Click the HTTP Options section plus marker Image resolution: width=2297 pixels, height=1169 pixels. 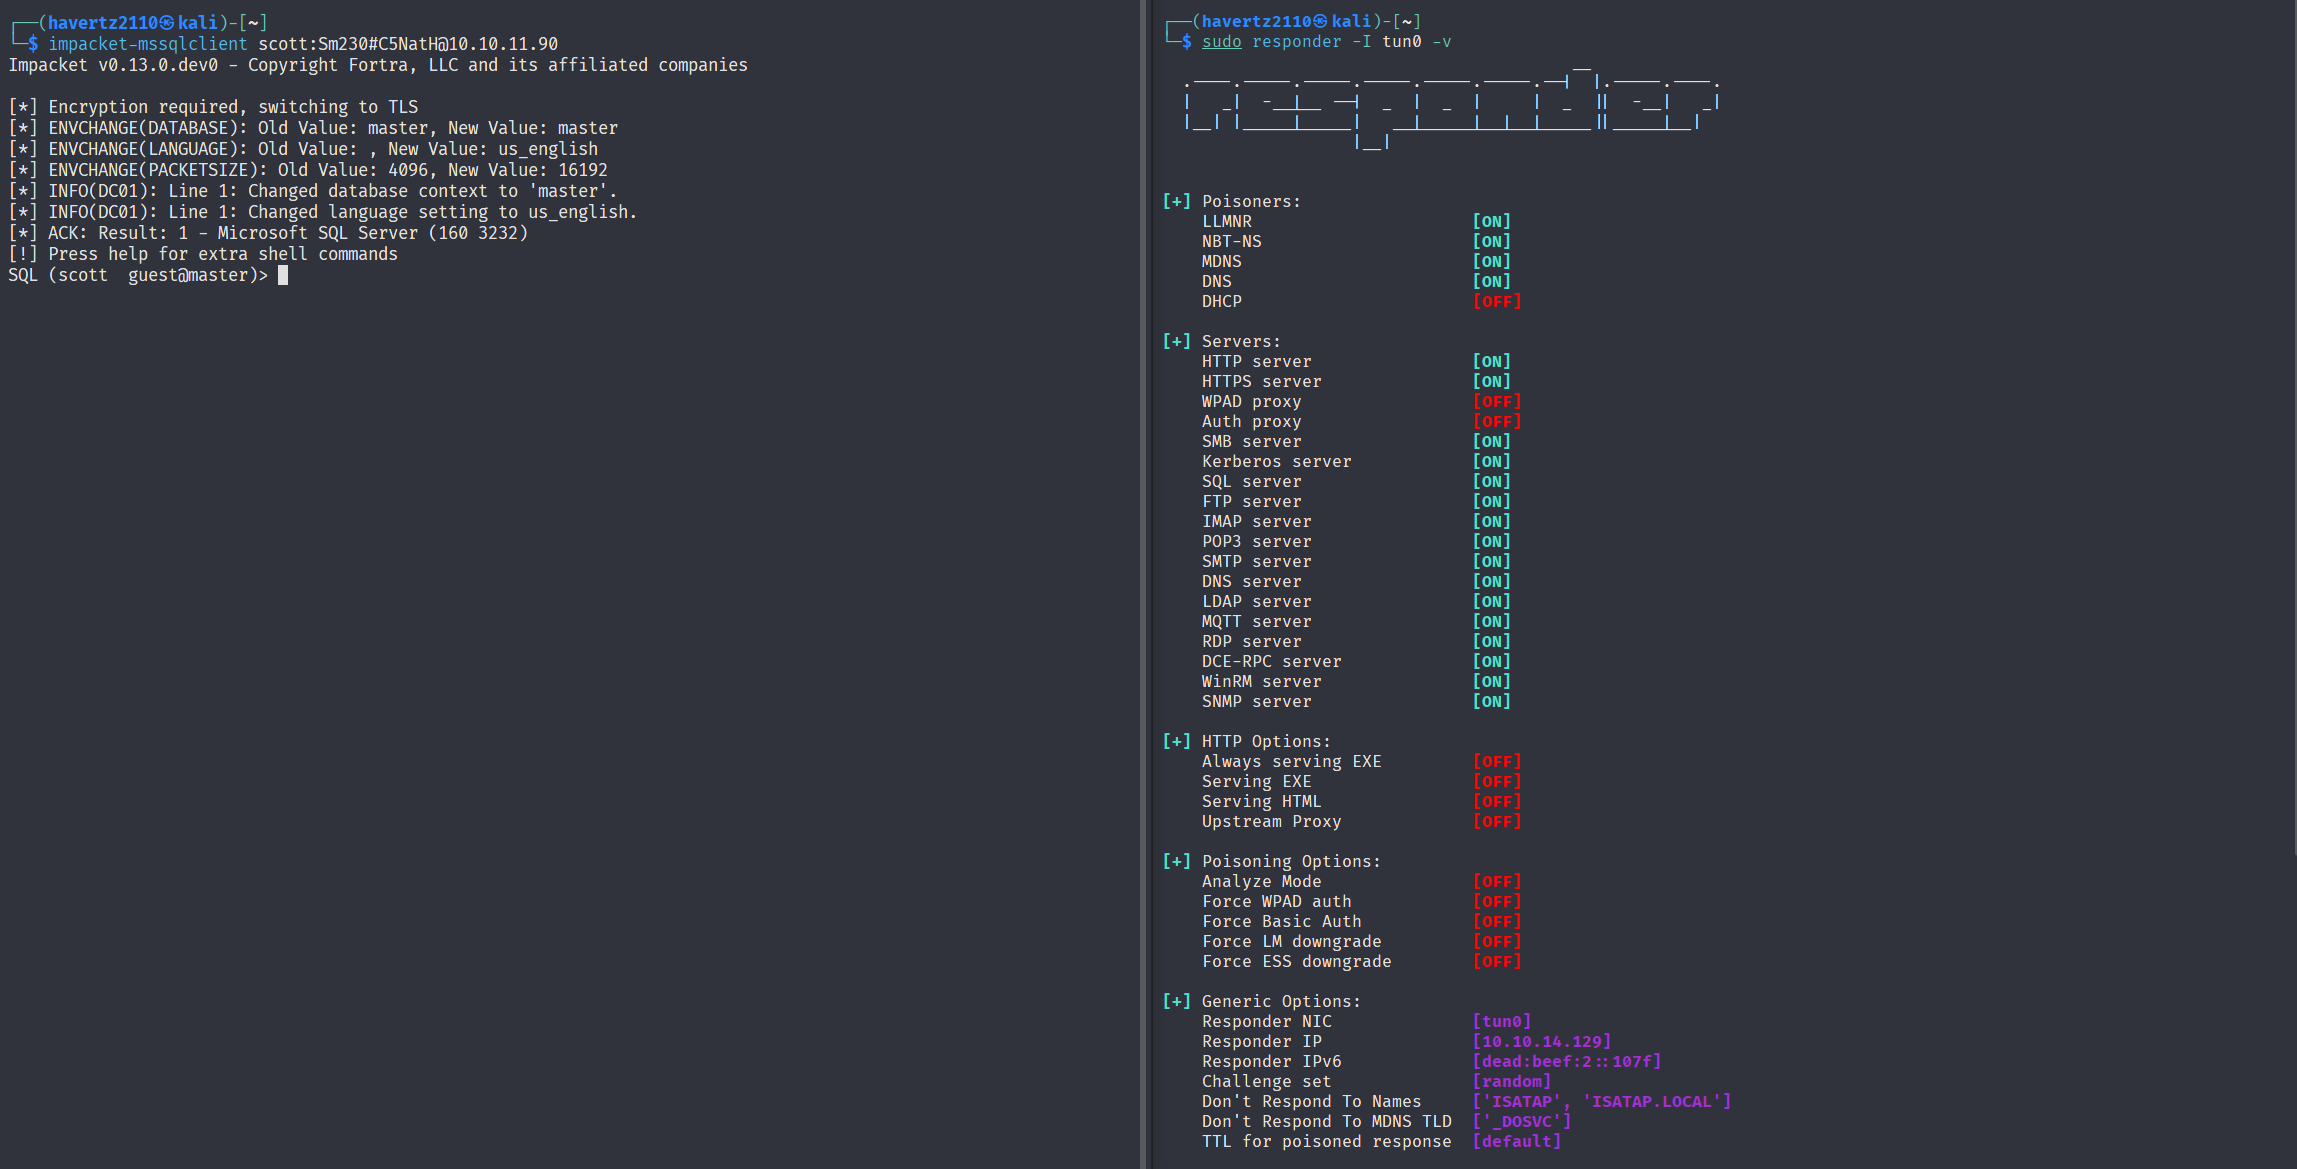pyautogui.click(x=1176, y=742)
